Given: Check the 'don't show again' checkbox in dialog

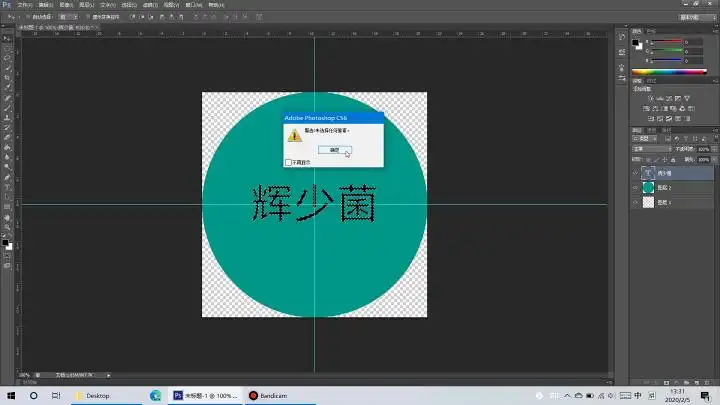Looking at the screenshot, I should (288, 162).
